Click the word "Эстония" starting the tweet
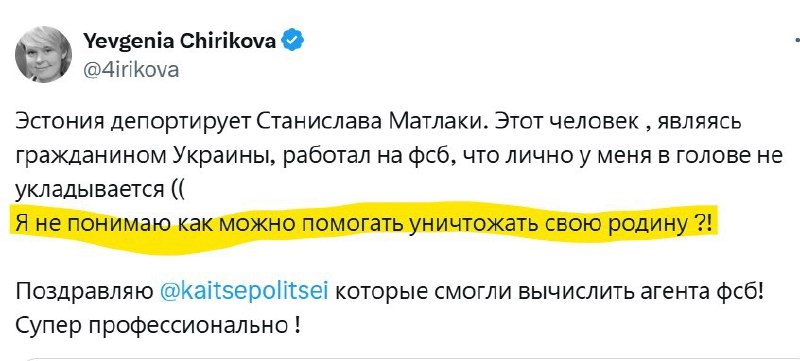 (57, 124)
